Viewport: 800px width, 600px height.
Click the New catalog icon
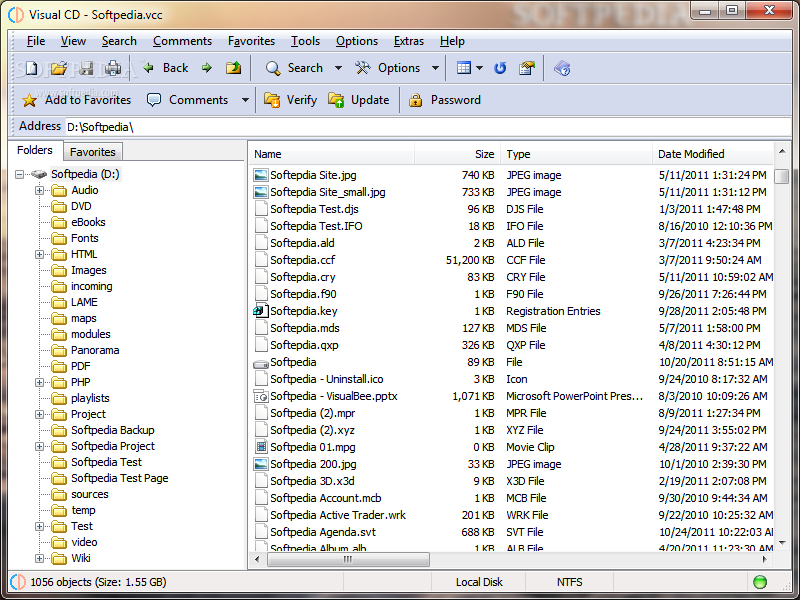[32, 68]
